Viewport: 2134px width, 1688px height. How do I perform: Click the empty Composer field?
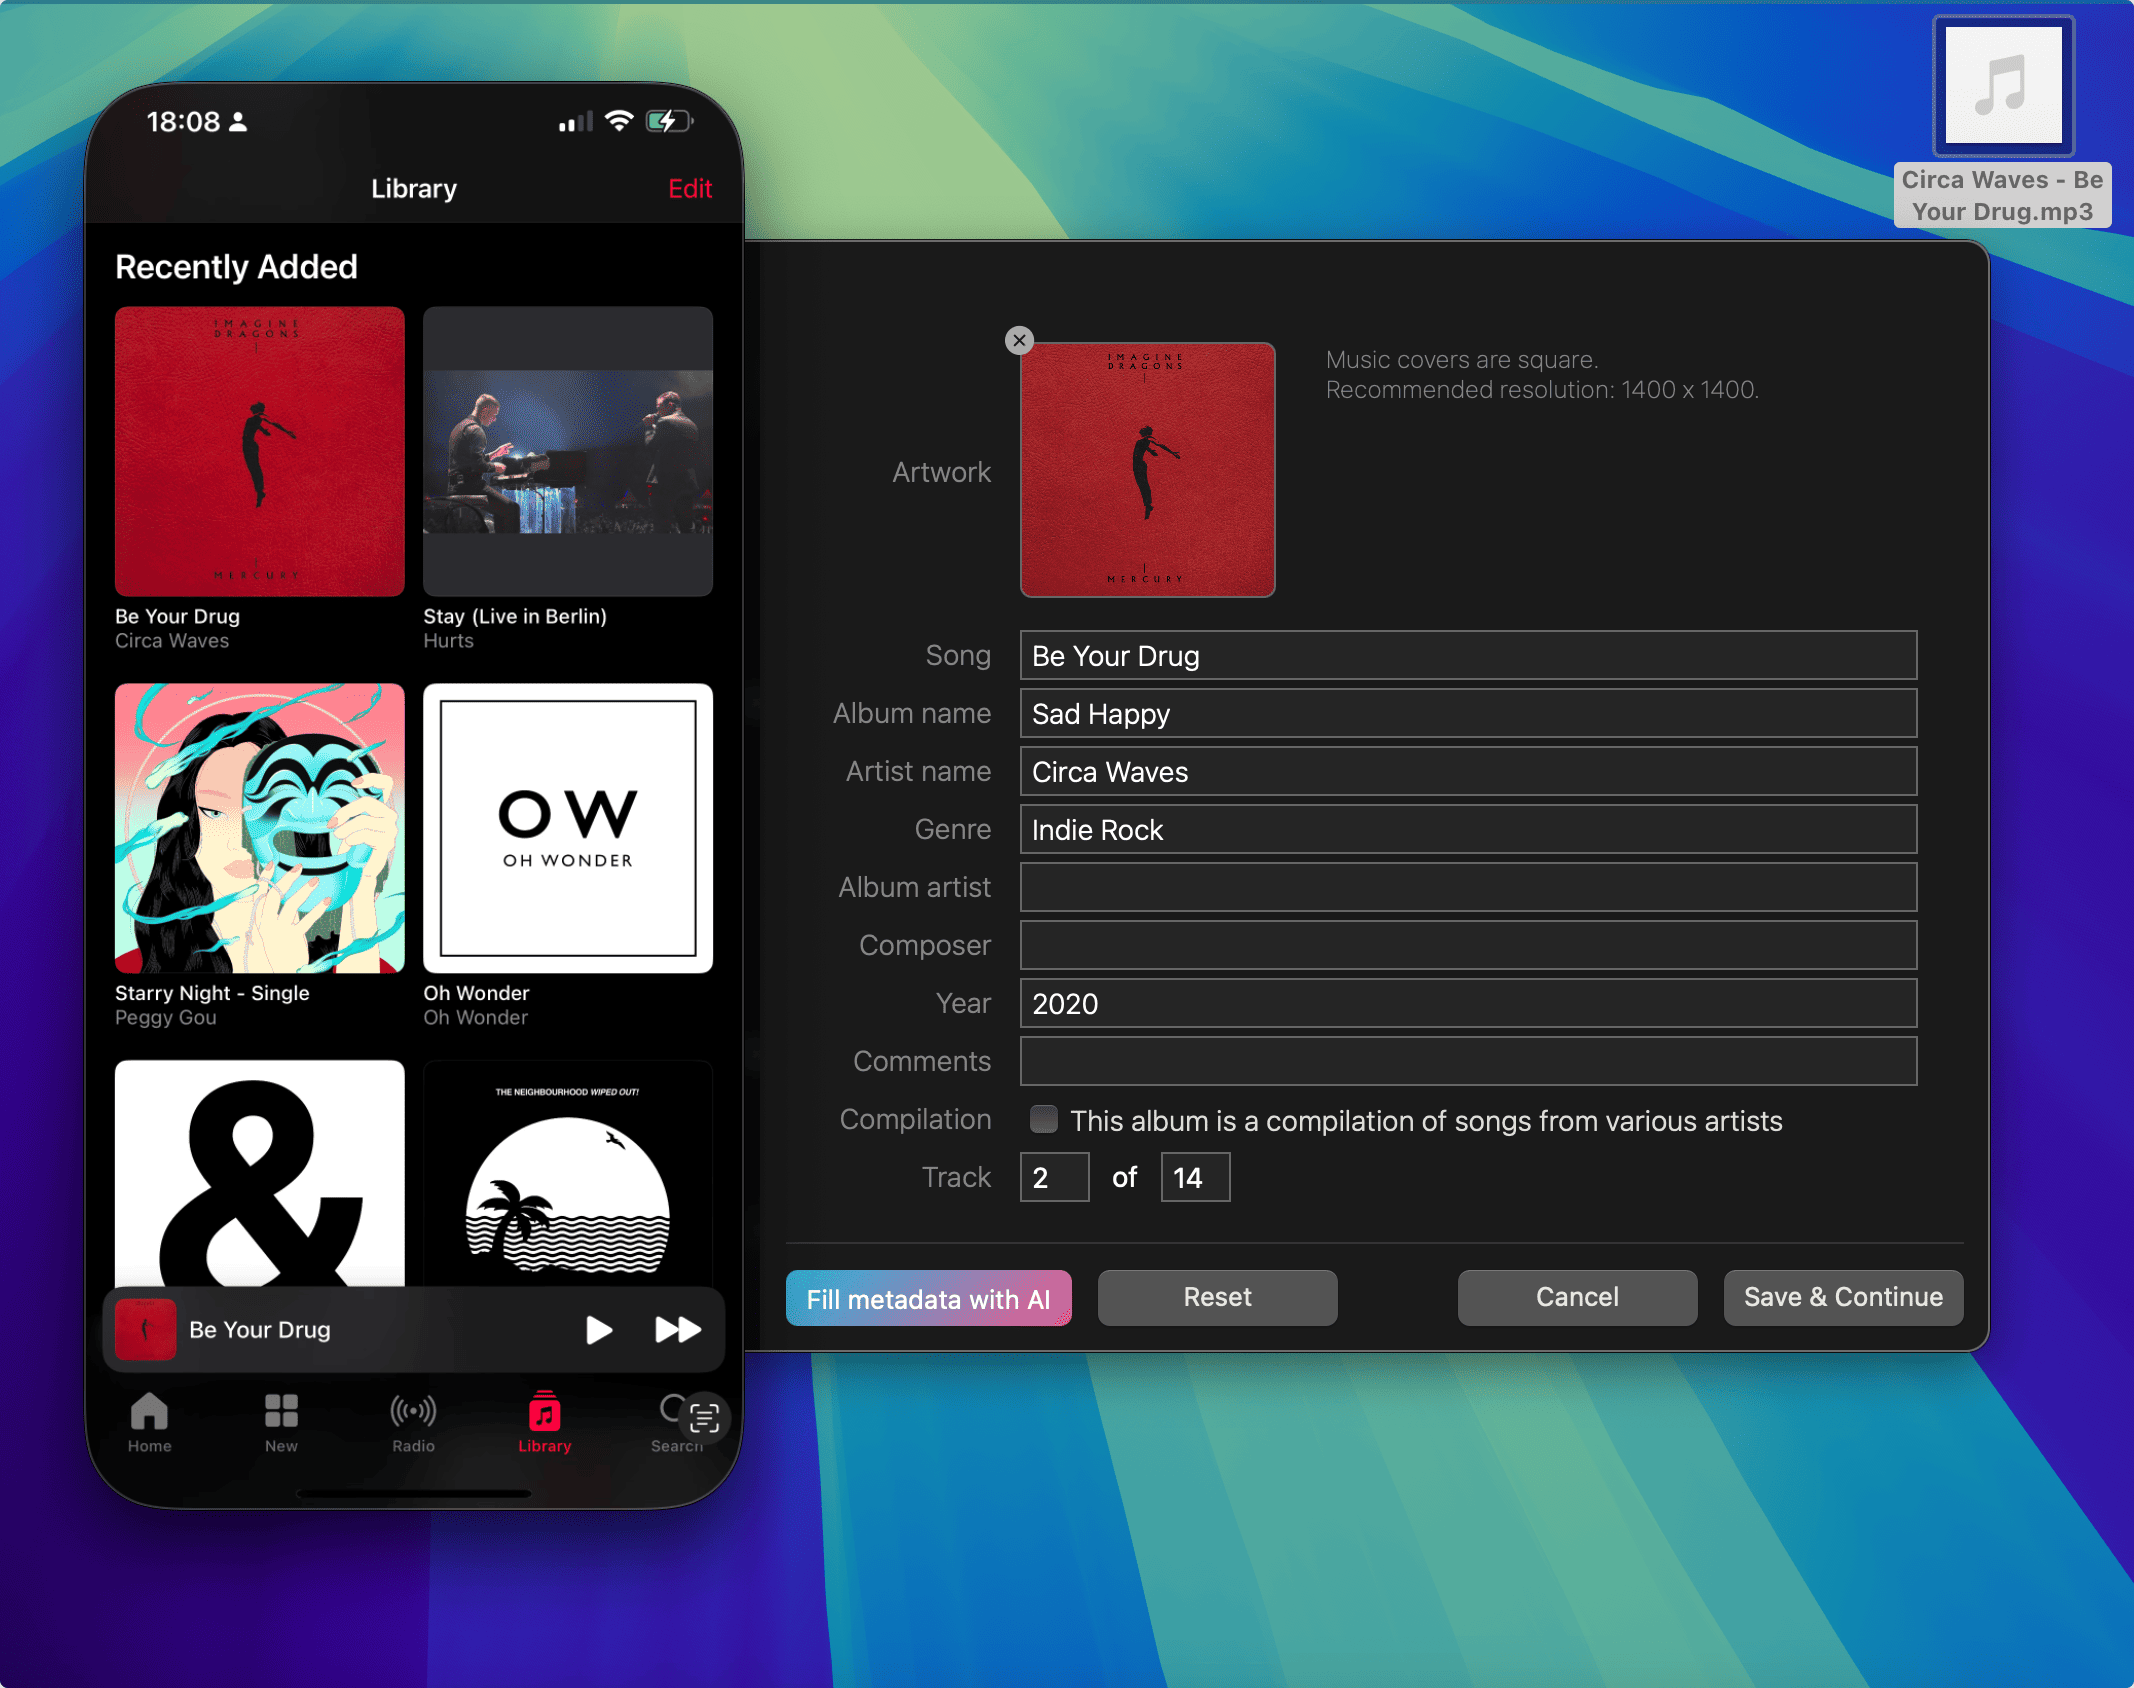[1468, 946]
